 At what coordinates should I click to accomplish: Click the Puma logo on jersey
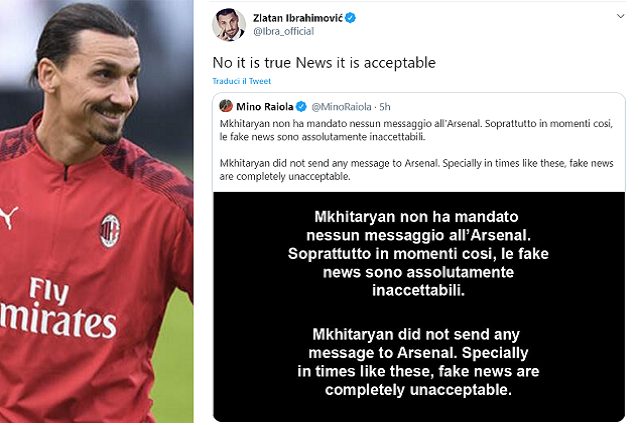point(8,217)
